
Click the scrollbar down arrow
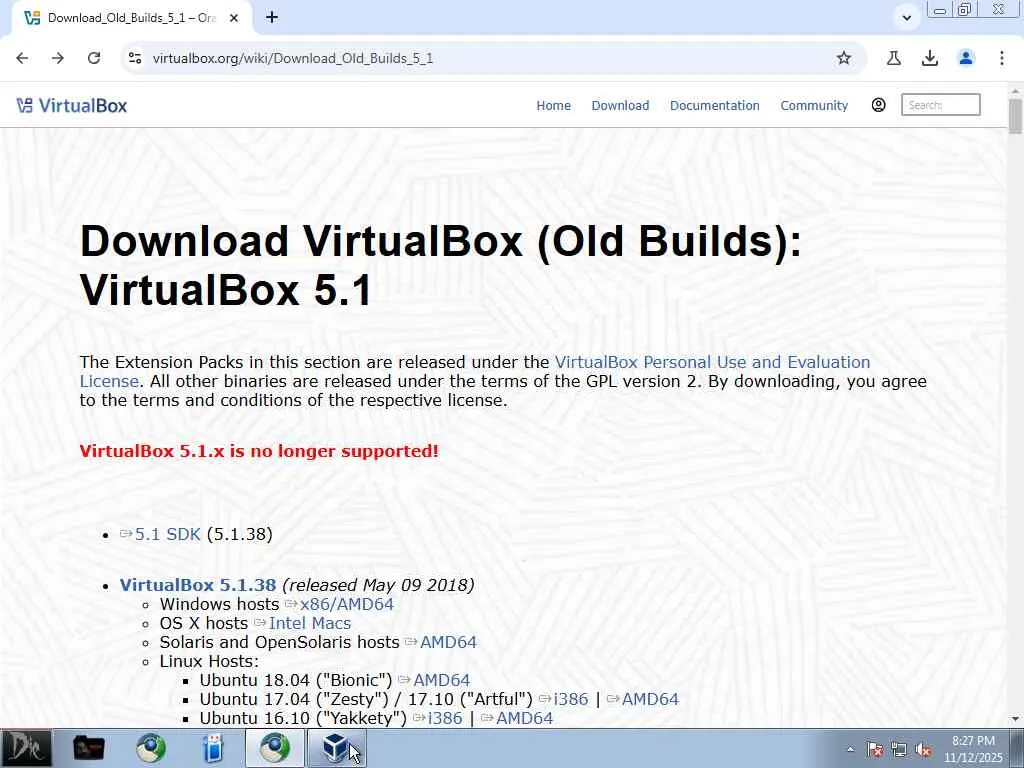[x=1015, y=719]
